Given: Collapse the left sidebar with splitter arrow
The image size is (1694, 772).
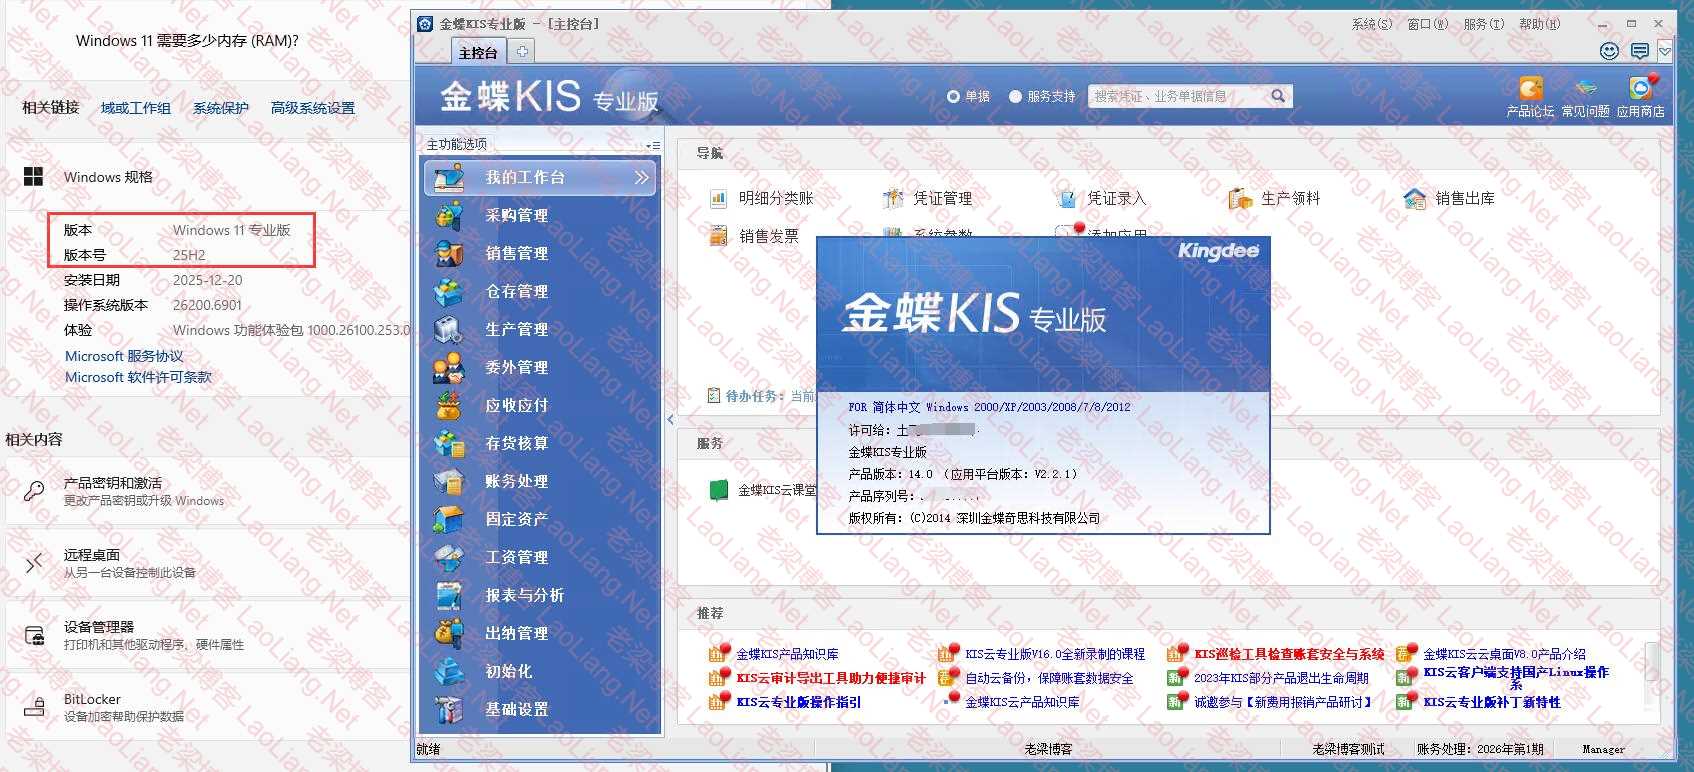Looking at the screenshot, I should (670, 420).
